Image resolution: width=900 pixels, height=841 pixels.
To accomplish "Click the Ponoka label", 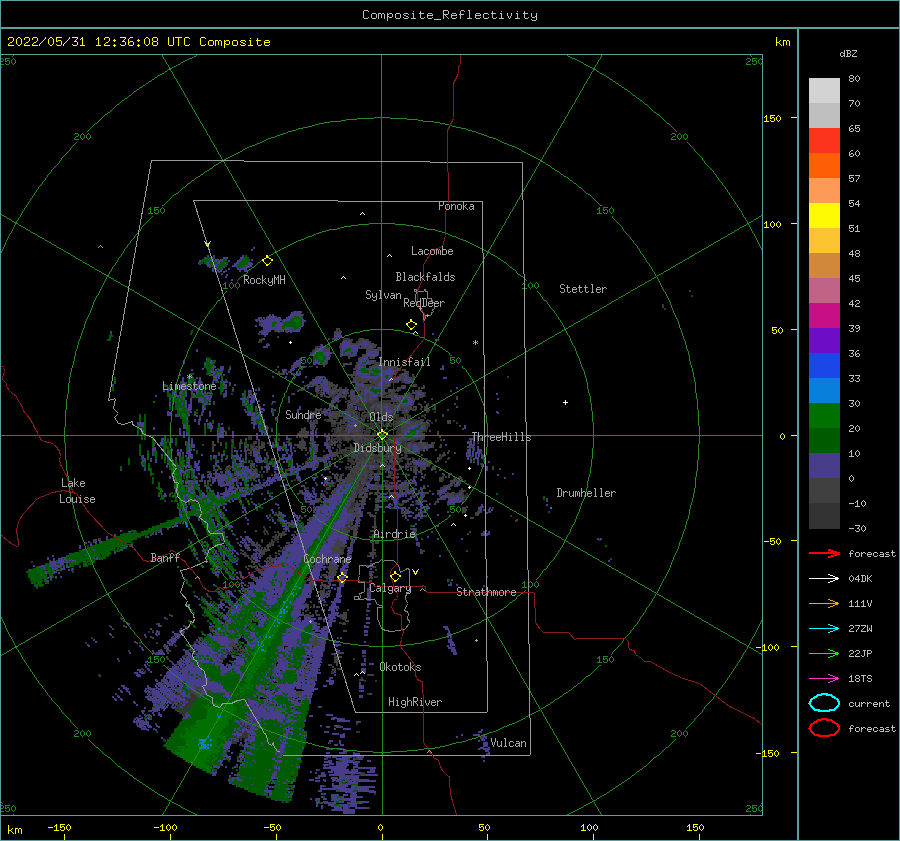I will (456, 206).
